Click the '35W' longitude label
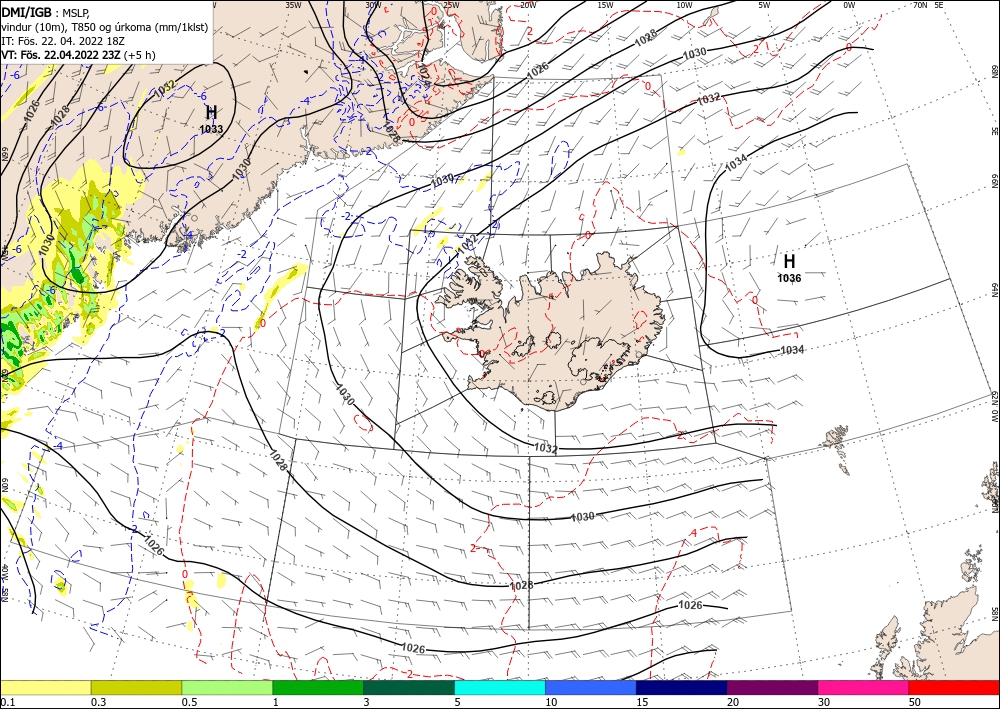This screenshot has width=1000, height=709. (293, 5)
